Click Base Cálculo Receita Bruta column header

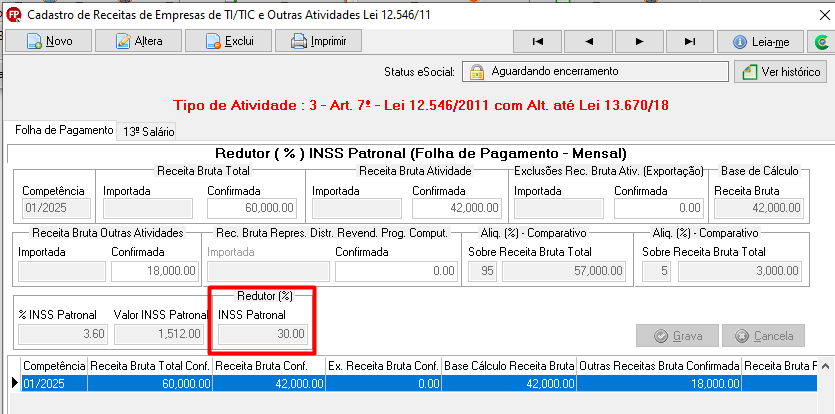[x=509, y=366]
